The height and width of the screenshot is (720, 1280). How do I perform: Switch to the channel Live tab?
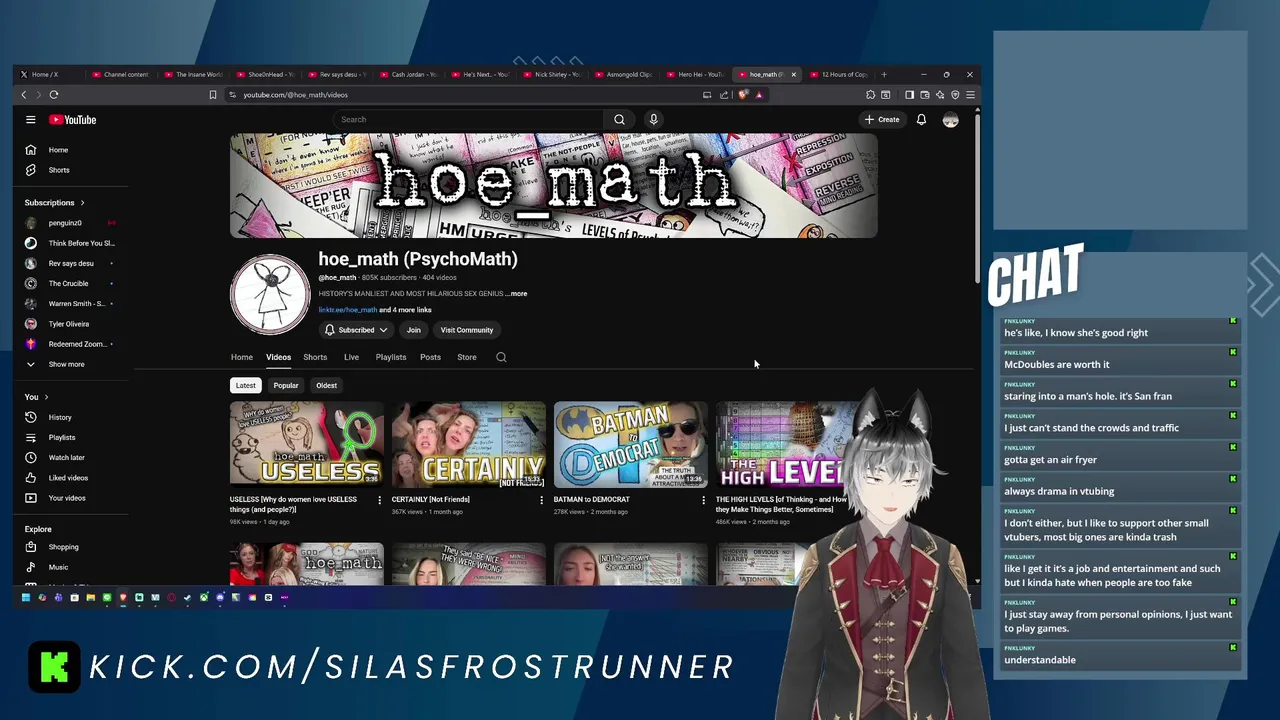(x=351, y=357)
